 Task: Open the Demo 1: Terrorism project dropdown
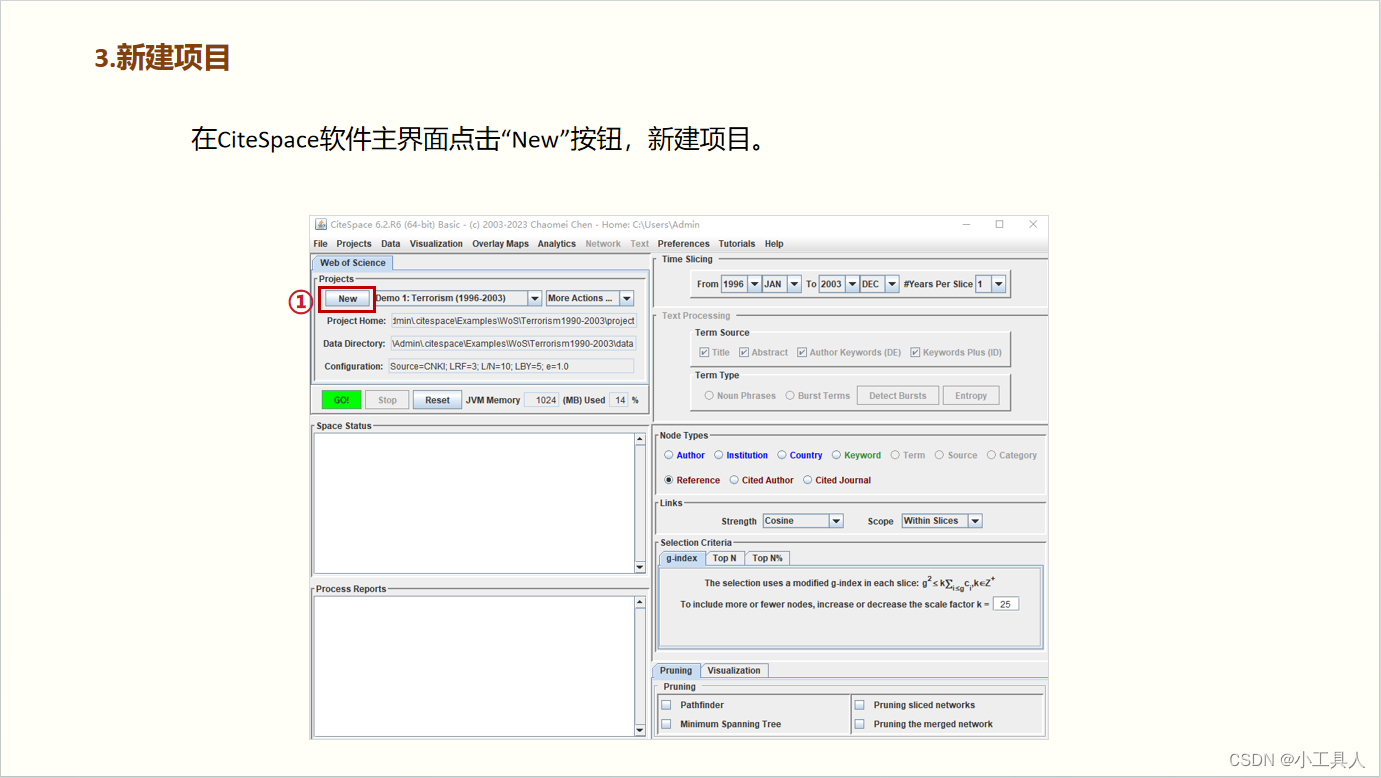coord(535,298)
